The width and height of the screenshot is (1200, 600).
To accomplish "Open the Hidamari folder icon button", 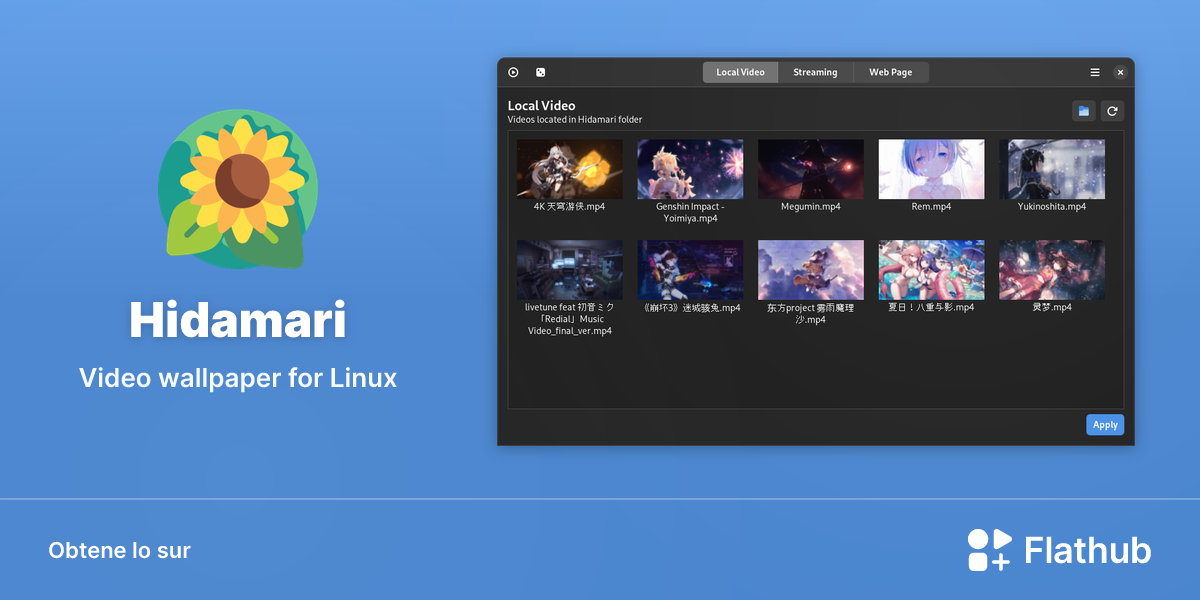I will (x=1083, y=111).
